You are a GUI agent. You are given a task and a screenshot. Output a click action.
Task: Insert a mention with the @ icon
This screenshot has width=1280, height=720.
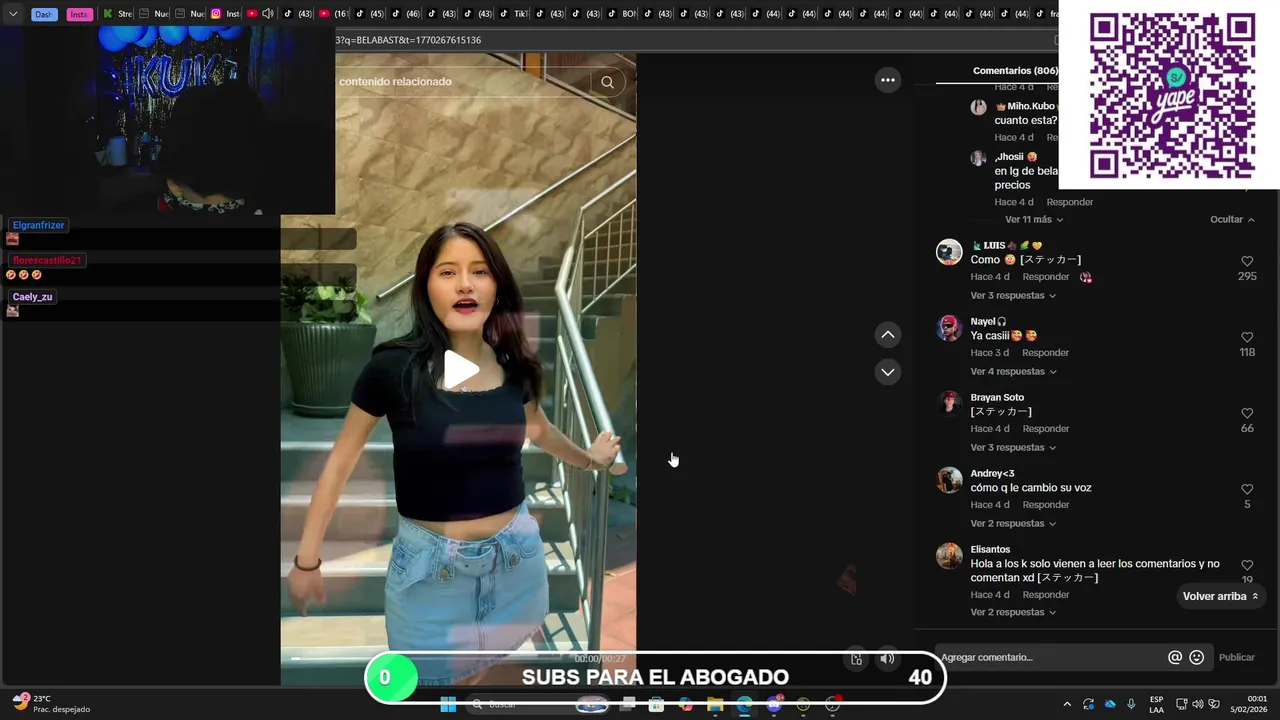tap(1175, 657)
